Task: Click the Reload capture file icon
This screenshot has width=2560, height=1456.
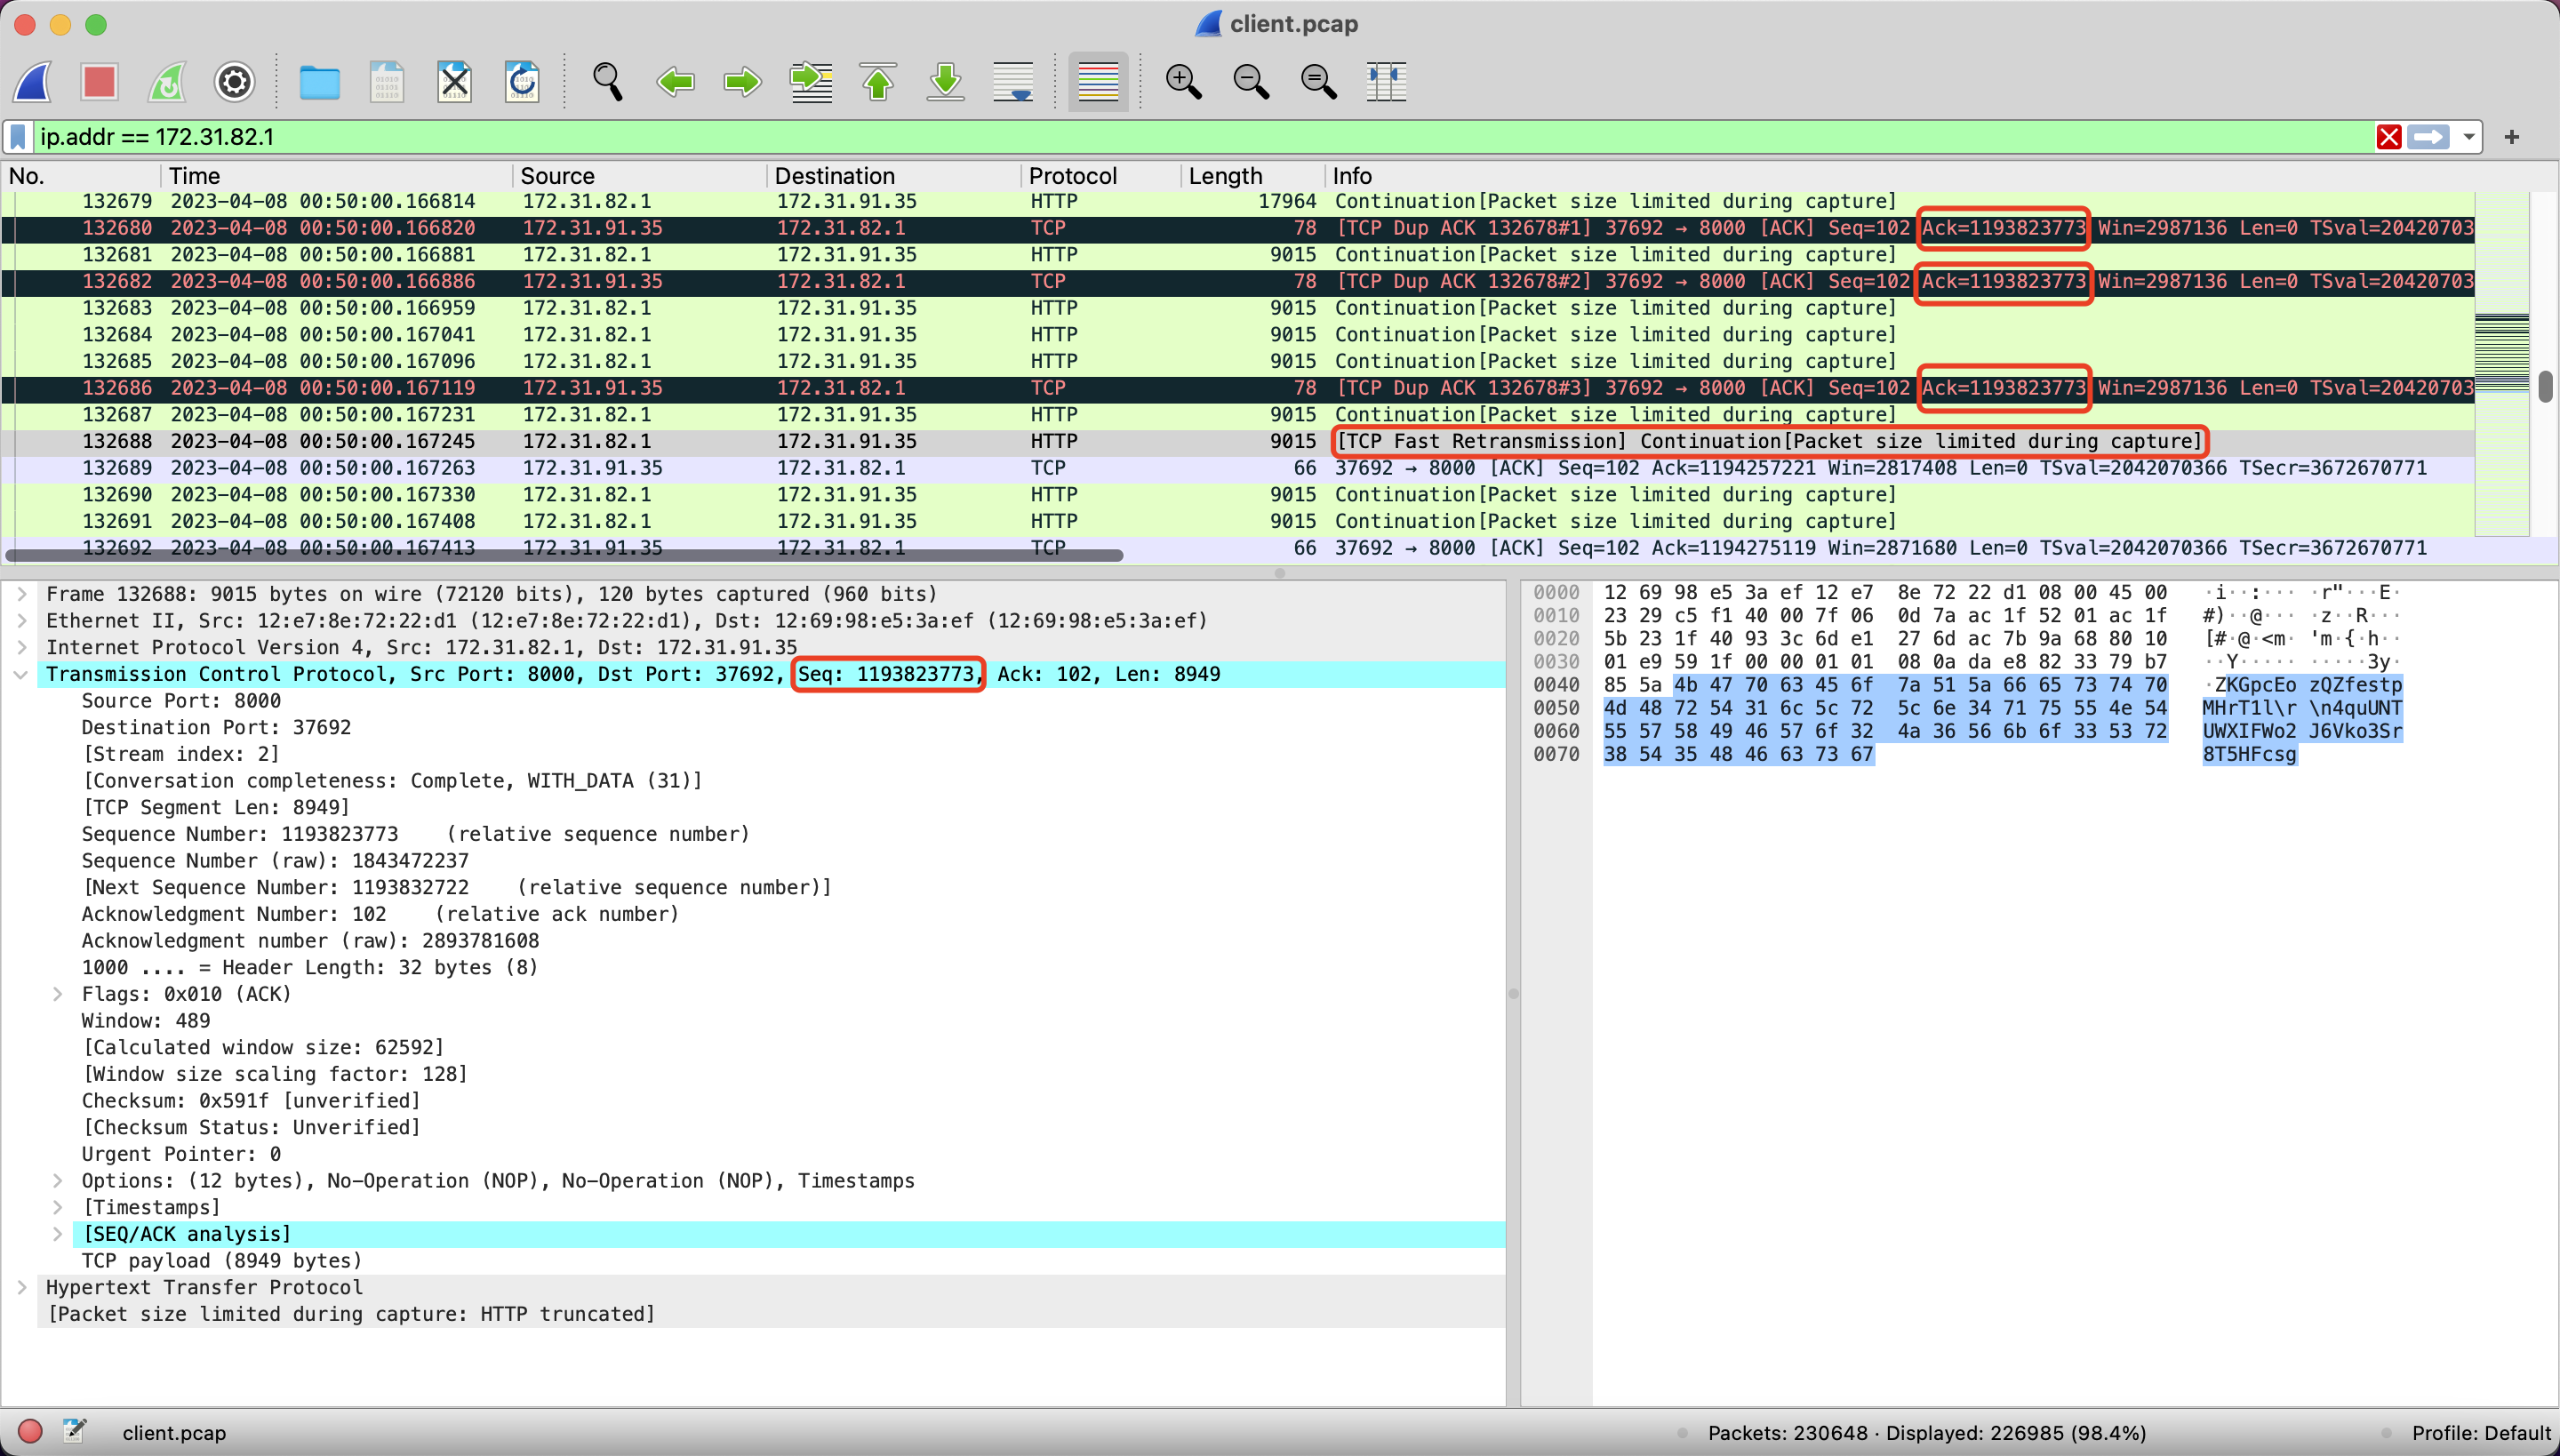Action: 522,82
